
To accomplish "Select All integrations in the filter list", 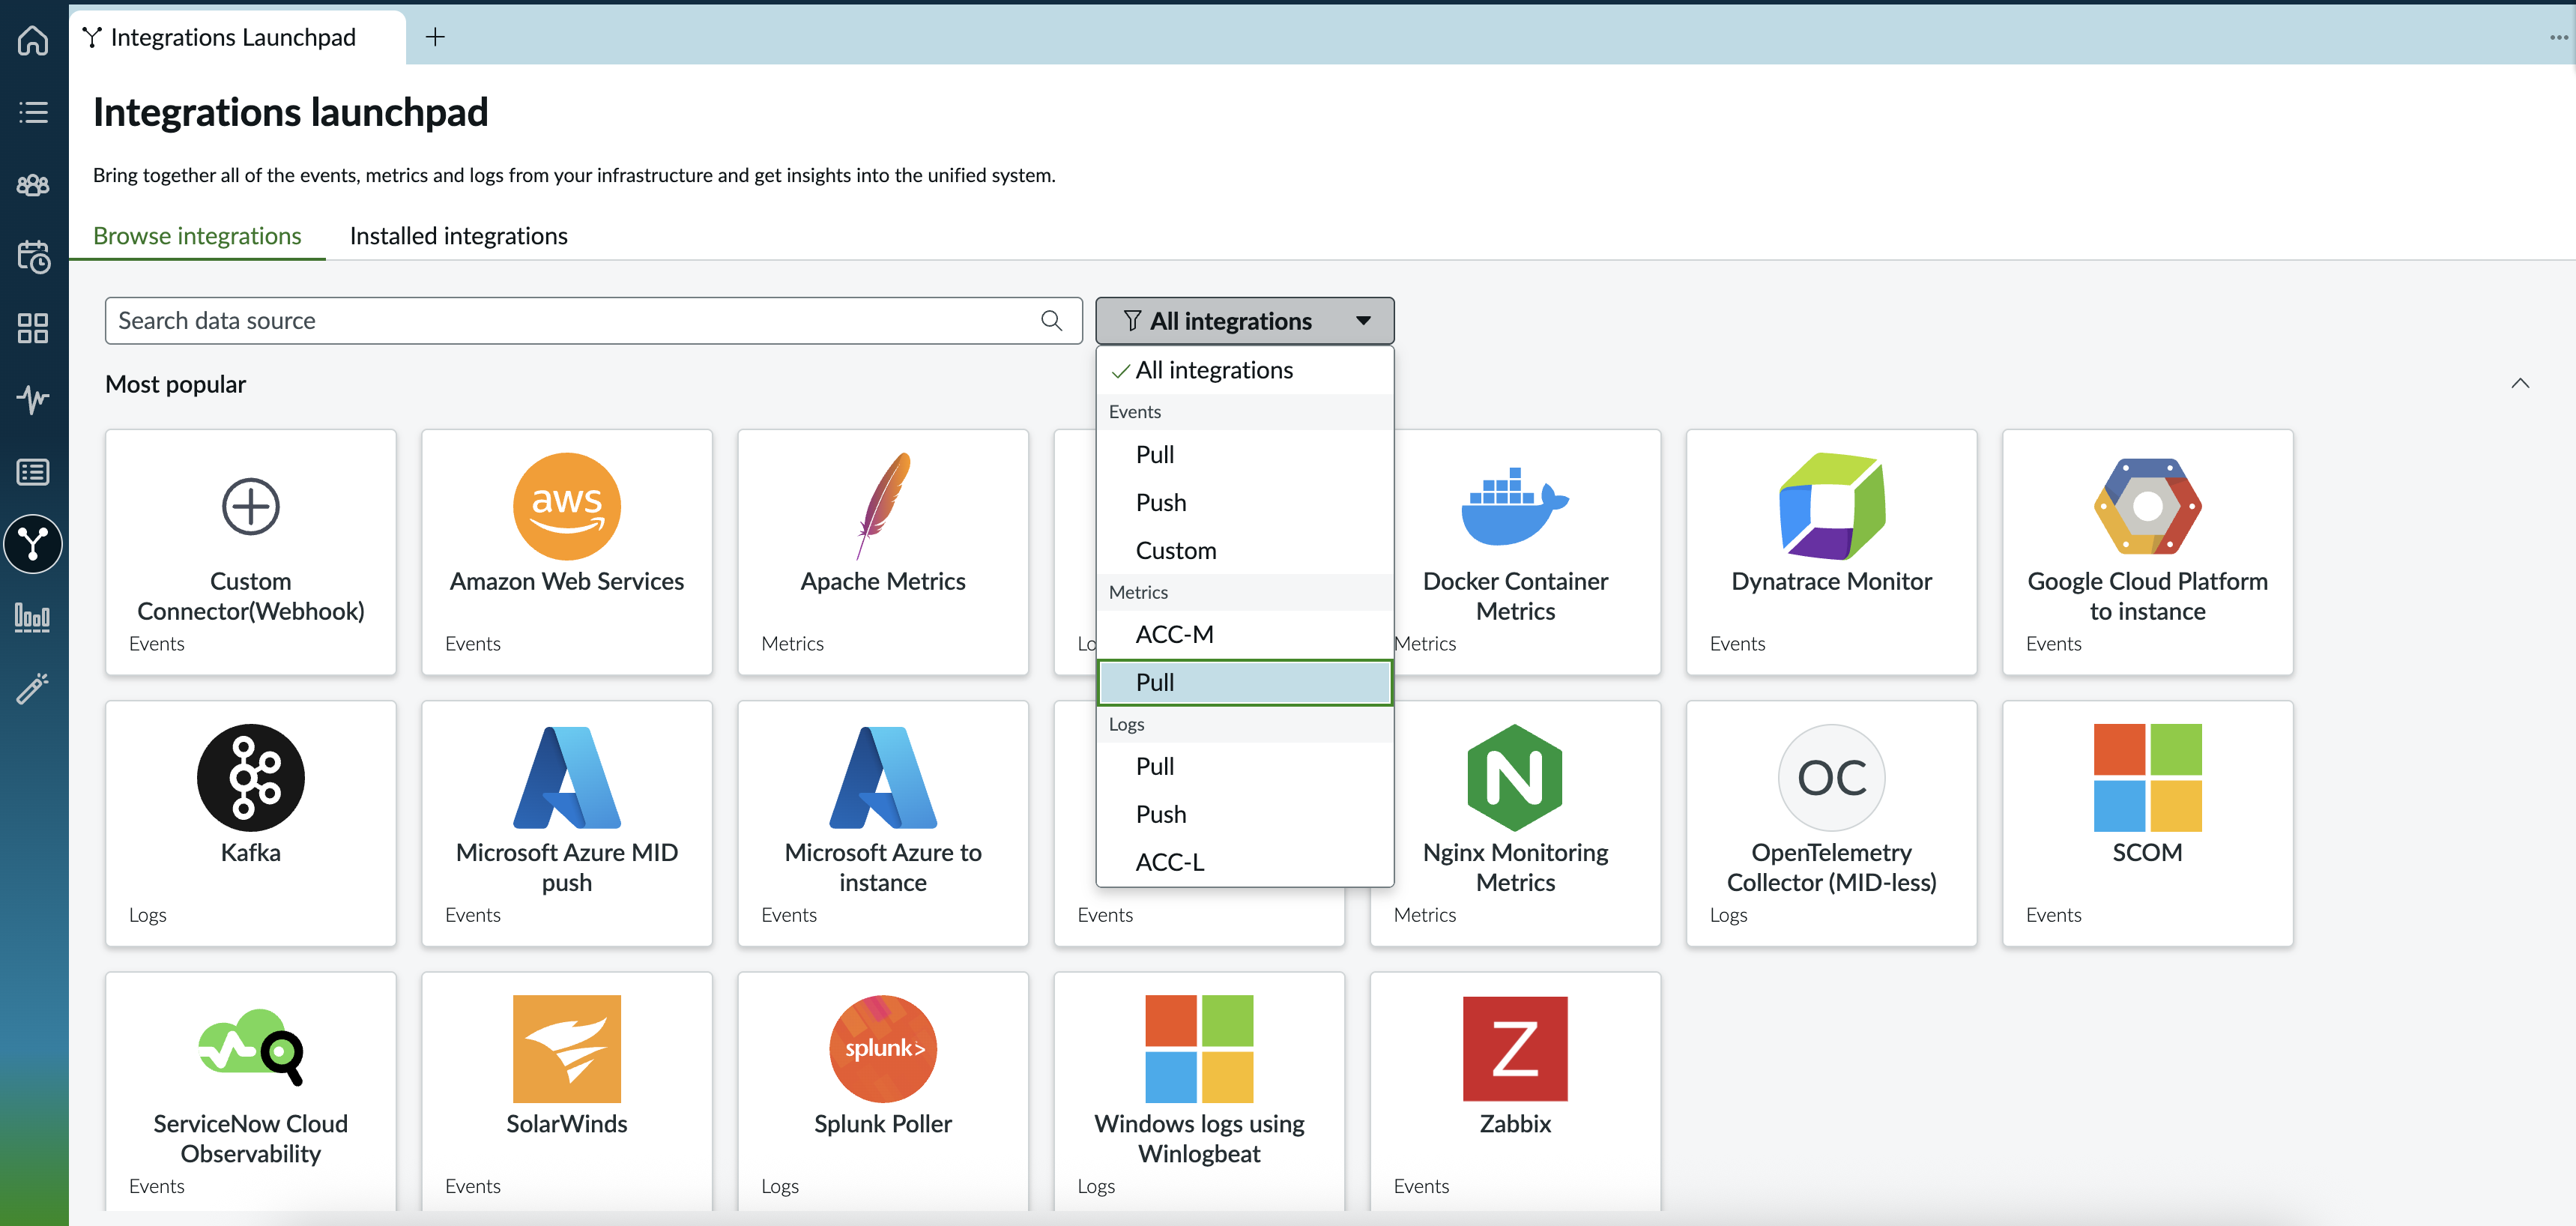I will click(x=1244, y=370).
